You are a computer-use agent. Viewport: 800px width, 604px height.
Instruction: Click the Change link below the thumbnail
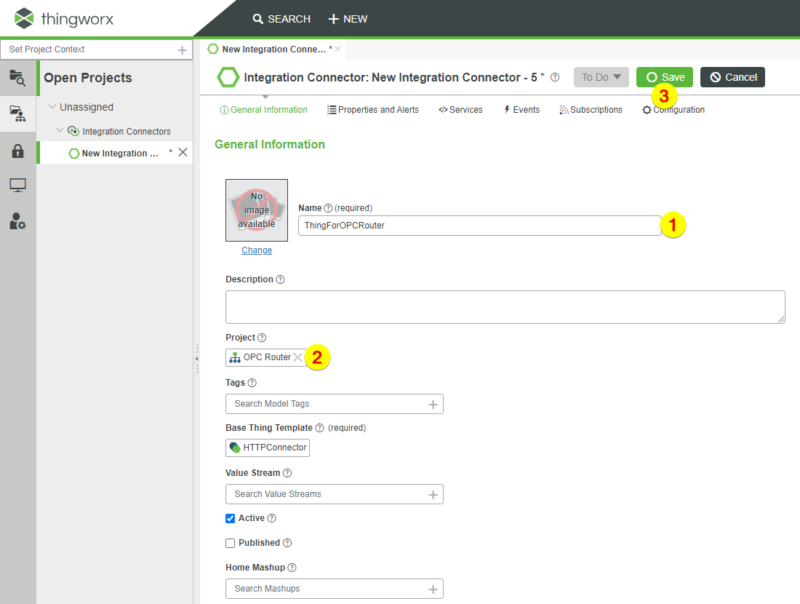tap(256, 250)
